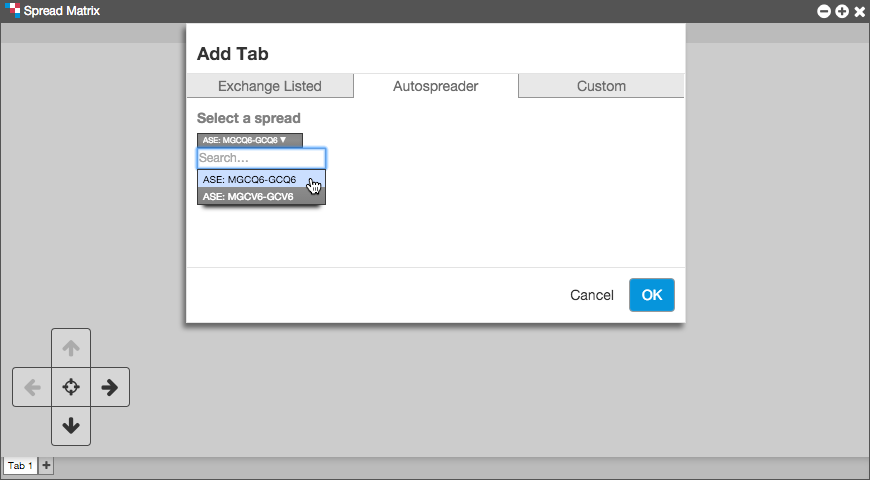
Task: Open the ASE: MGCQ6-GCQ6 spread dropdown
Action: [250, 140]
